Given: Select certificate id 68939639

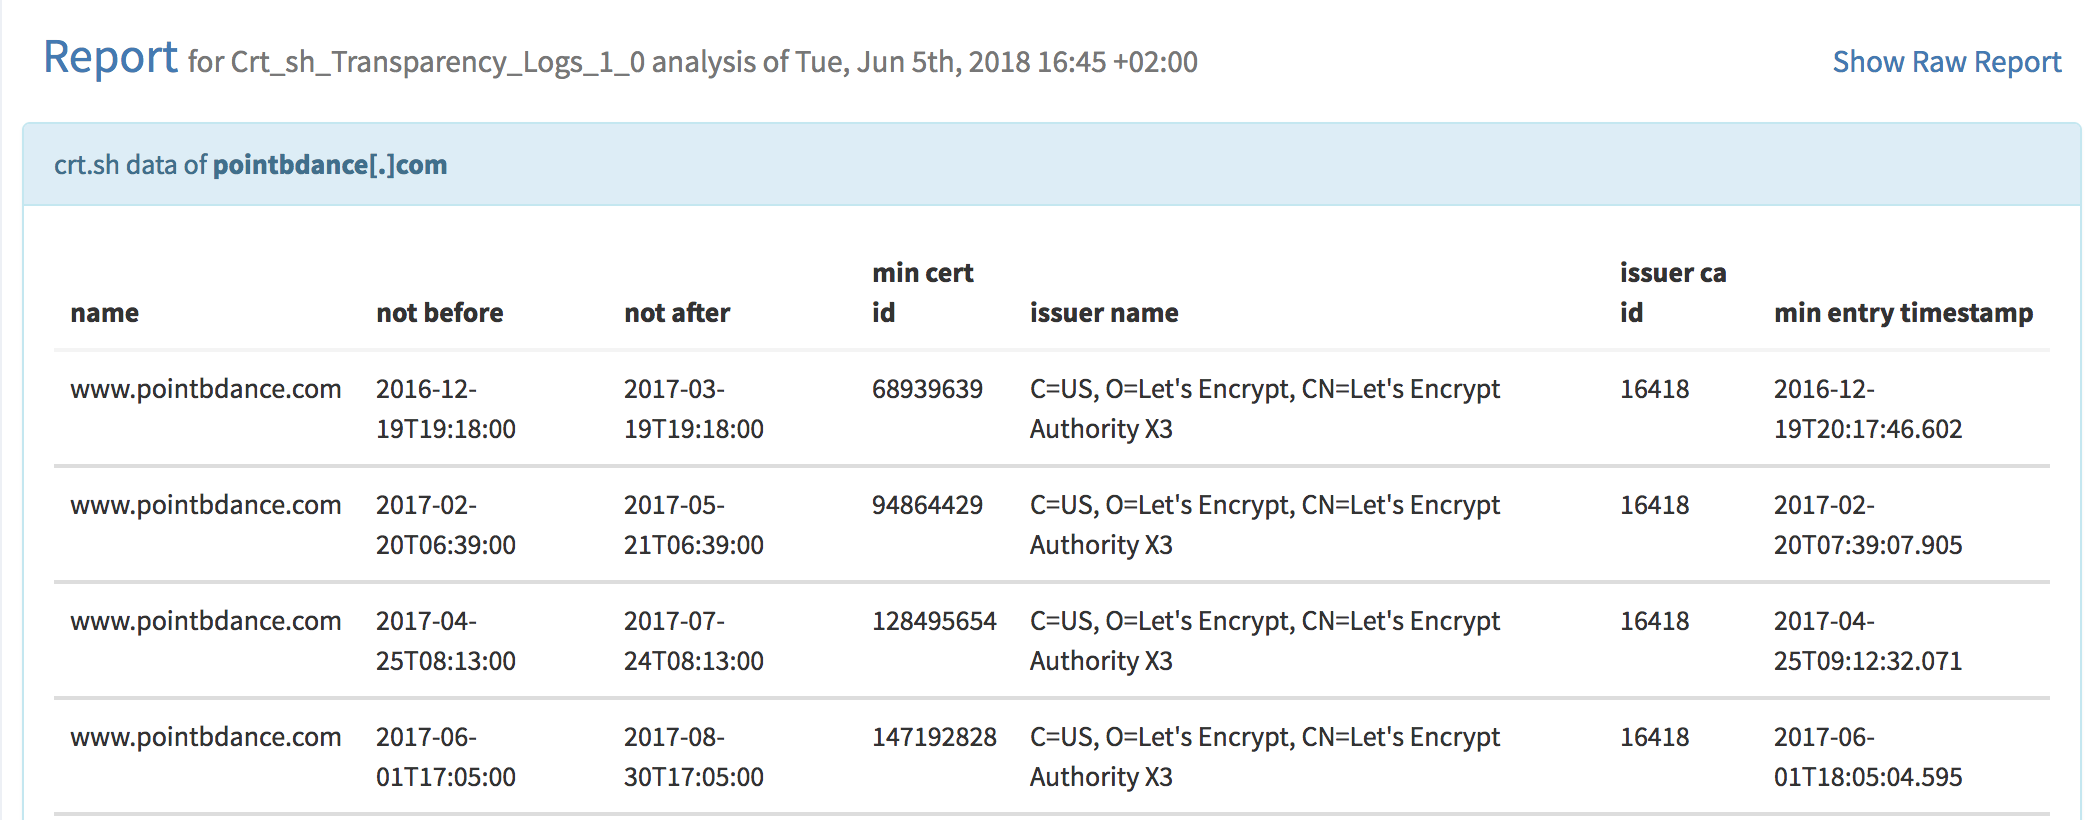Looking at the screenshot, I should 928,389.
